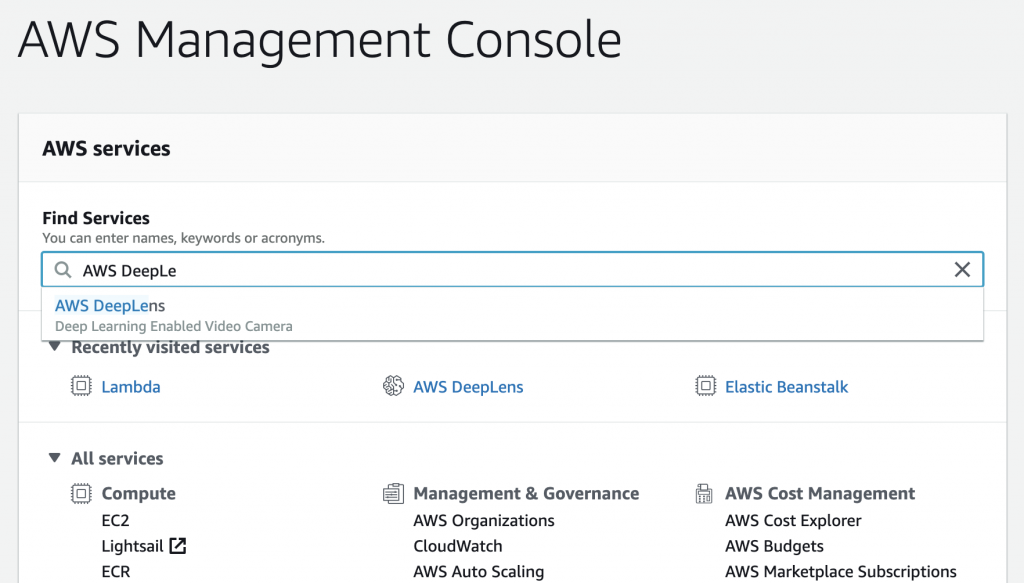This screenshot has width=1024, height=583.
Task: Open the ECR service
Action: click(x=116, y=571)
